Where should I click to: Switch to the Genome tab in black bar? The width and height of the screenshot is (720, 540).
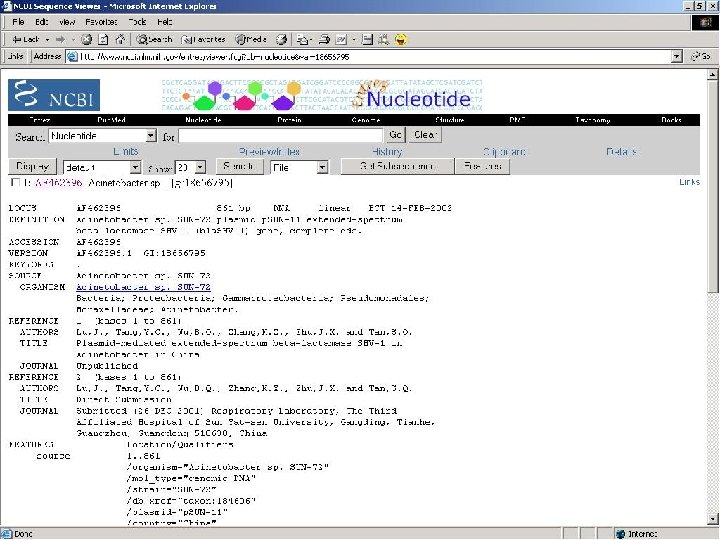[366, 120]
